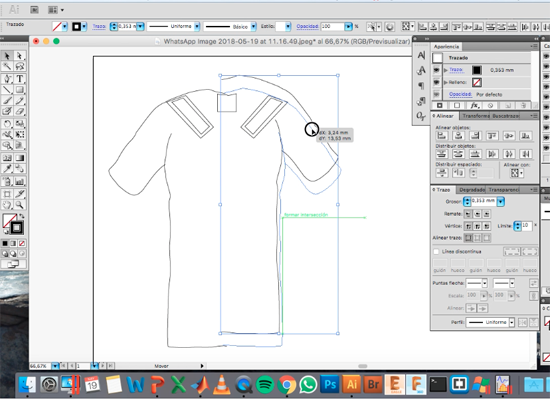Swap fill and stroke colors arrow
550x399 pixels.
22,216
